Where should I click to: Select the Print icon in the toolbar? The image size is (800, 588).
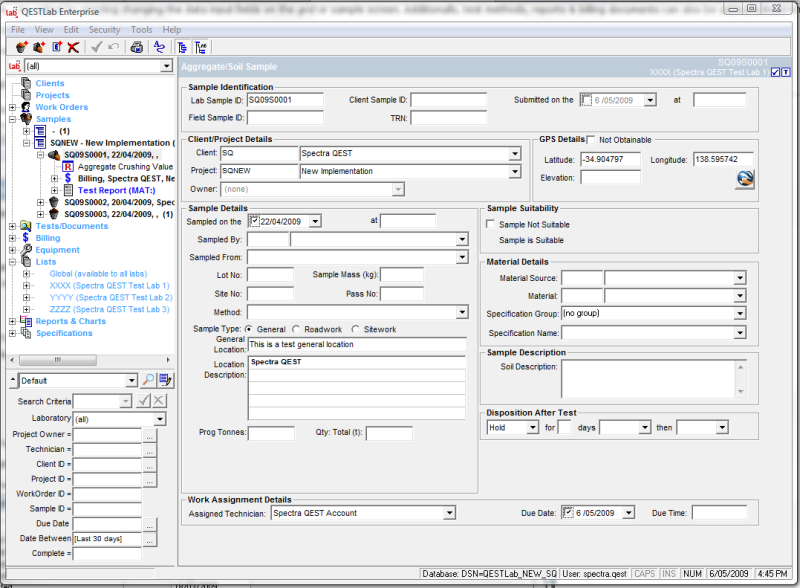[137, 46]
